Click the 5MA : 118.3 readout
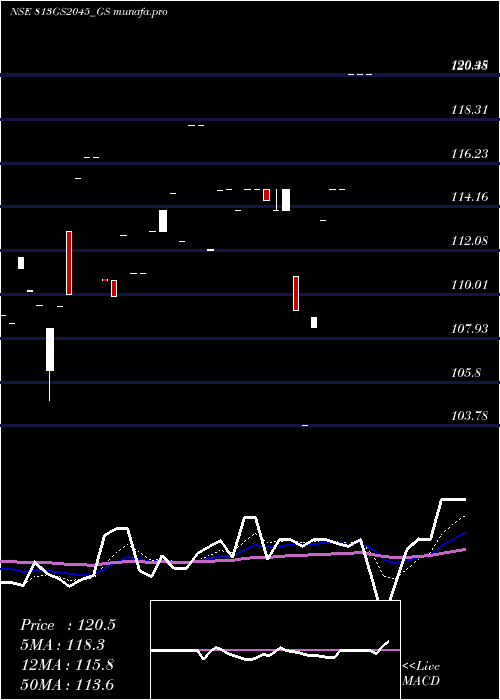500x700 pixels. click(62, 645)
